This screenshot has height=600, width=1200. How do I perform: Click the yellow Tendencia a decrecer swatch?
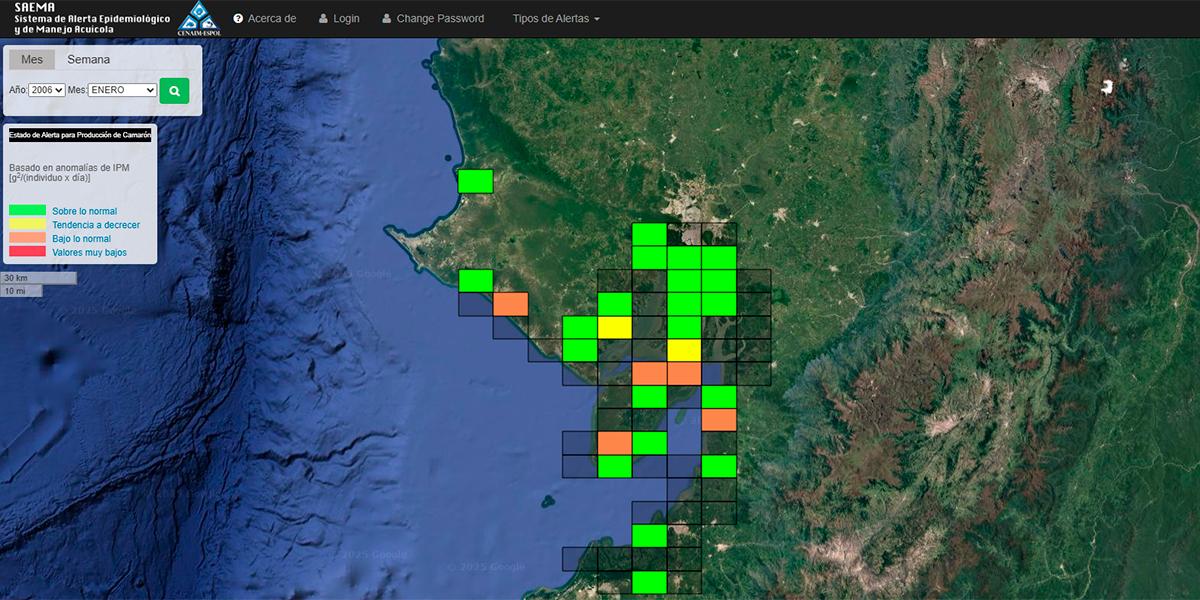coord(27,225)
